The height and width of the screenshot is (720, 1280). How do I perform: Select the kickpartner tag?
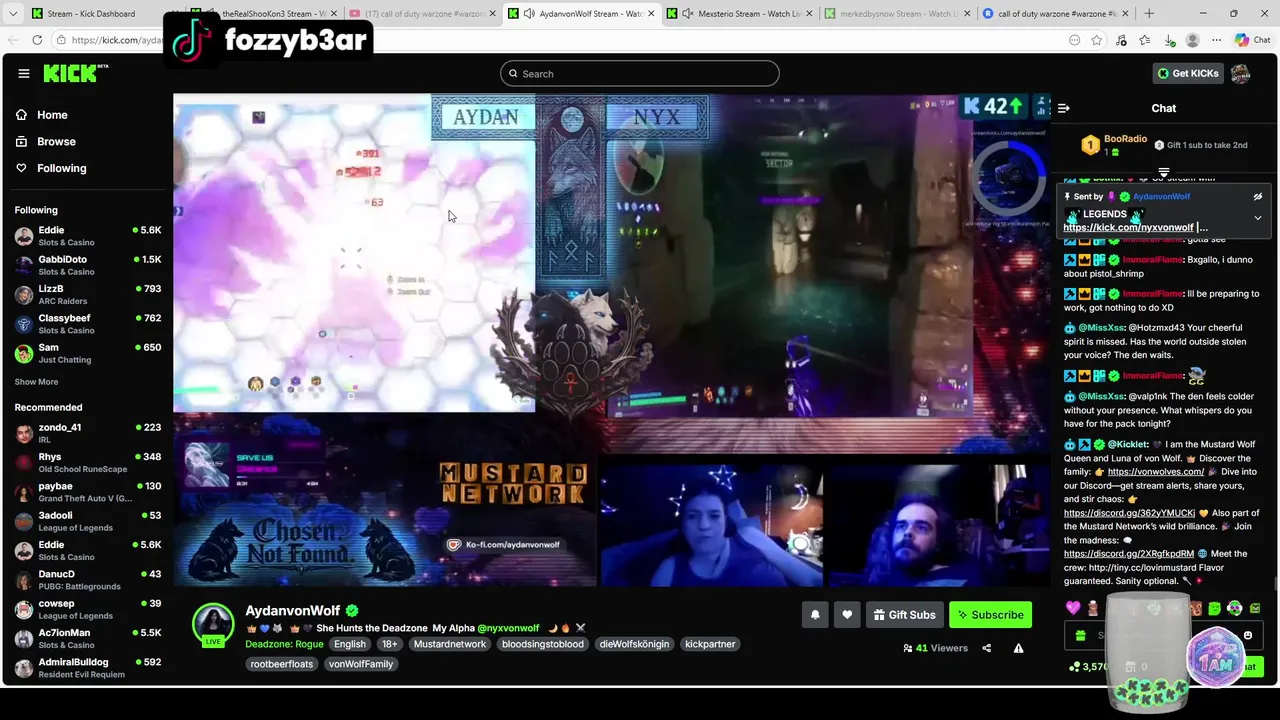point(710,644)
